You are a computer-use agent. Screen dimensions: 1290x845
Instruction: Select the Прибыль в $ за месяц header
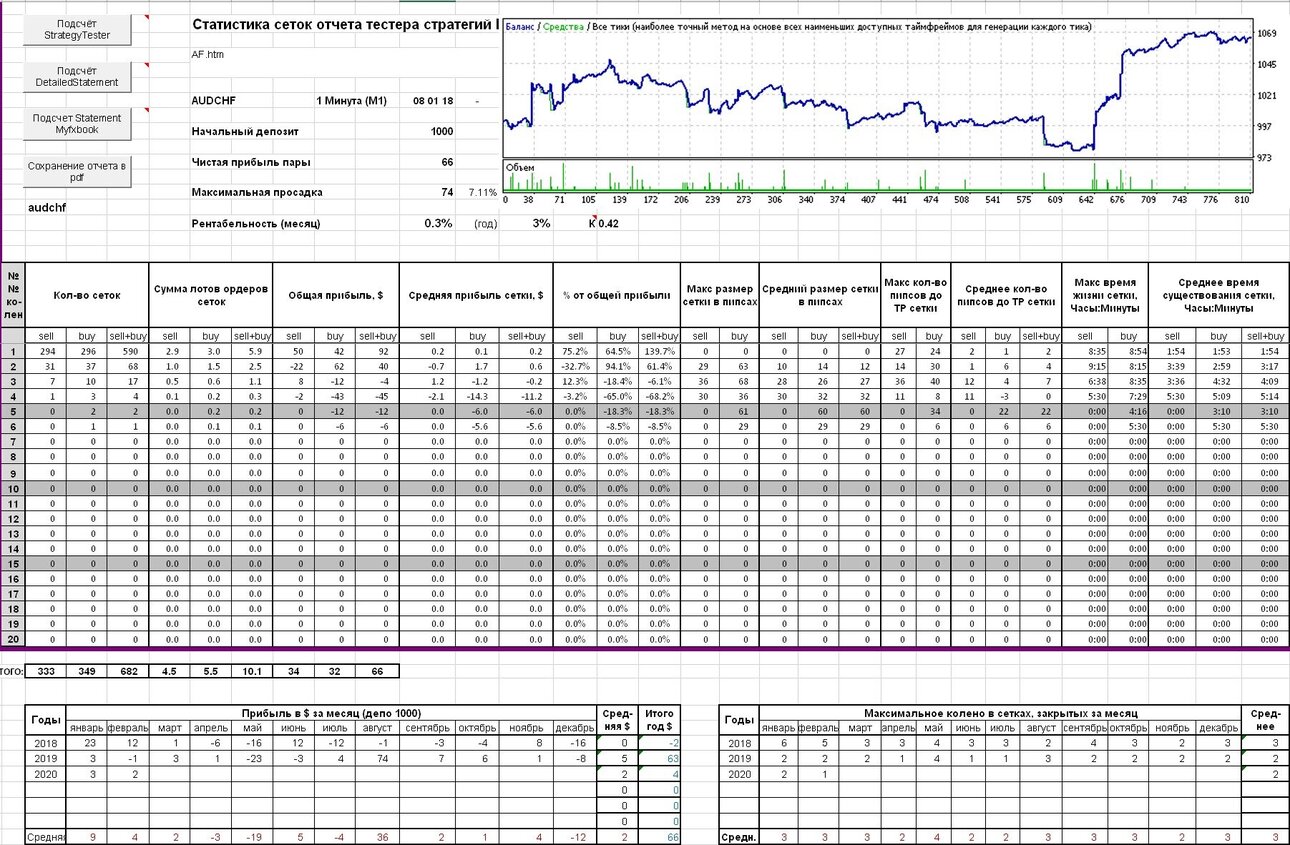click(330, 713)
